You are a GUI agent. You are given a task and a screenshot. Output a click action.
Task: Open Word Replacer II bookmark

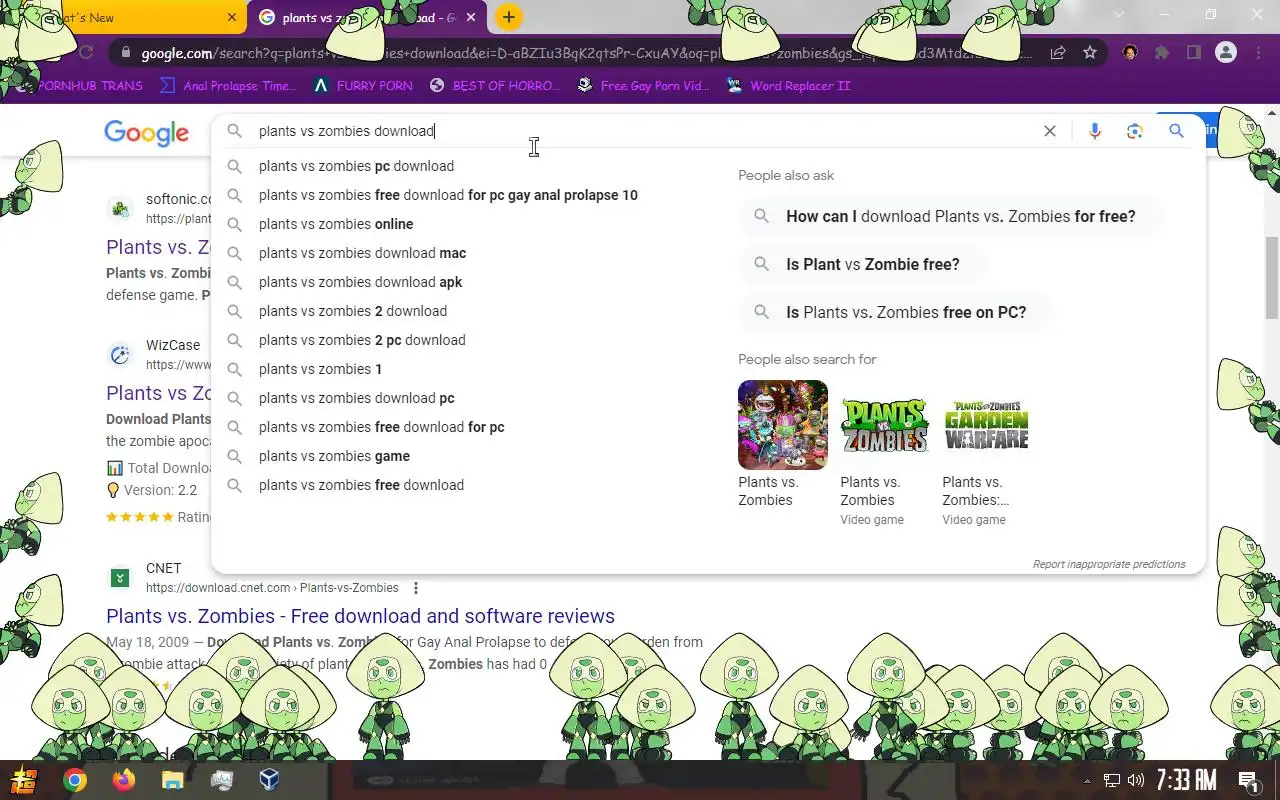tap(788, 86)
